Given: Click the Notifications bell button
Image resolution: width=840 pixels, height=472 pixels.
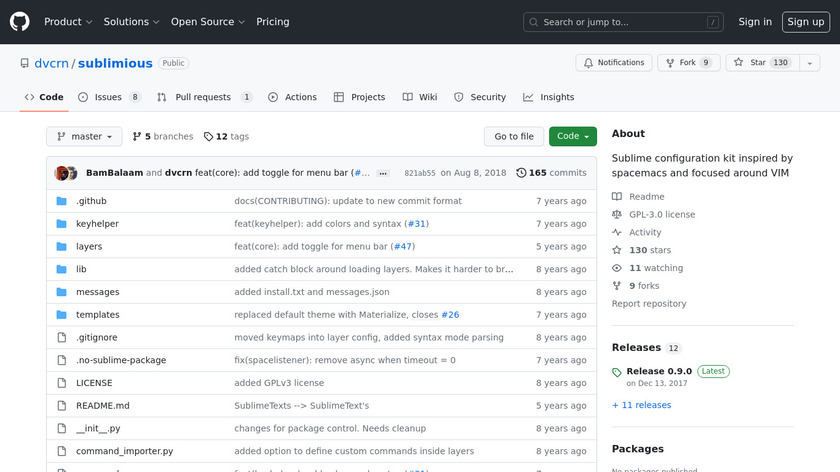Looking at the screenshot, I should click(613, 63).
